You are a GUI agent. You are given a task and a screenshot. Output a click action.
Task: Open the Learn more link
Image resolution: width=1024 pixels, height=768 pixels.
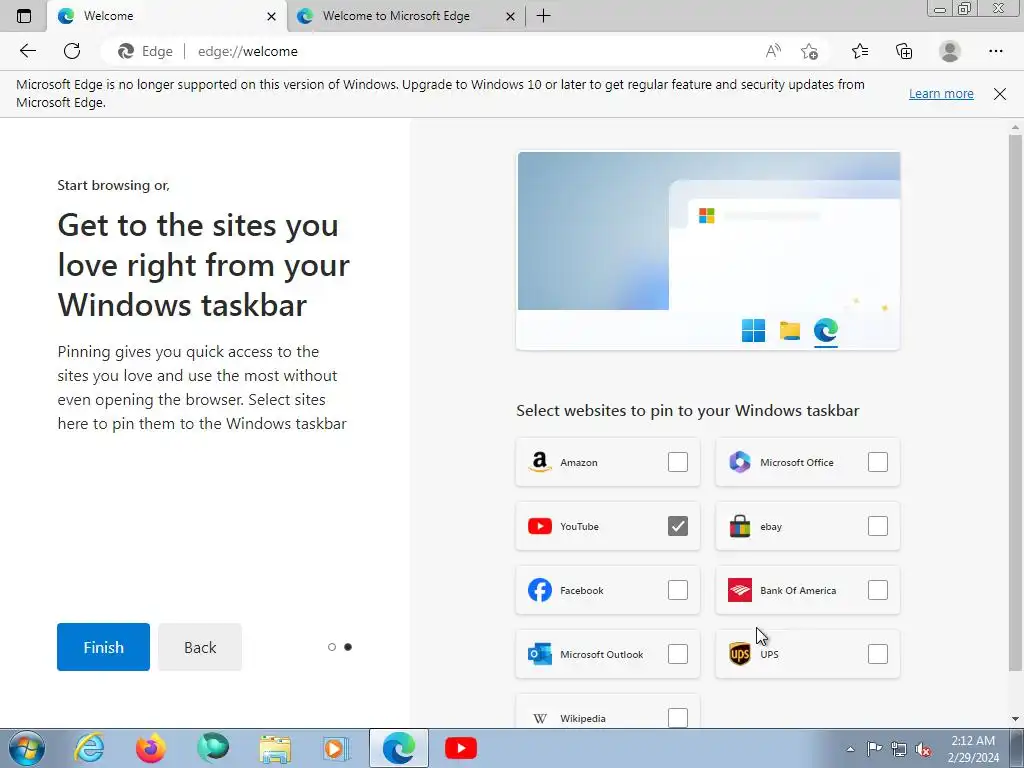pyautogui.click(x=941, y=93)
